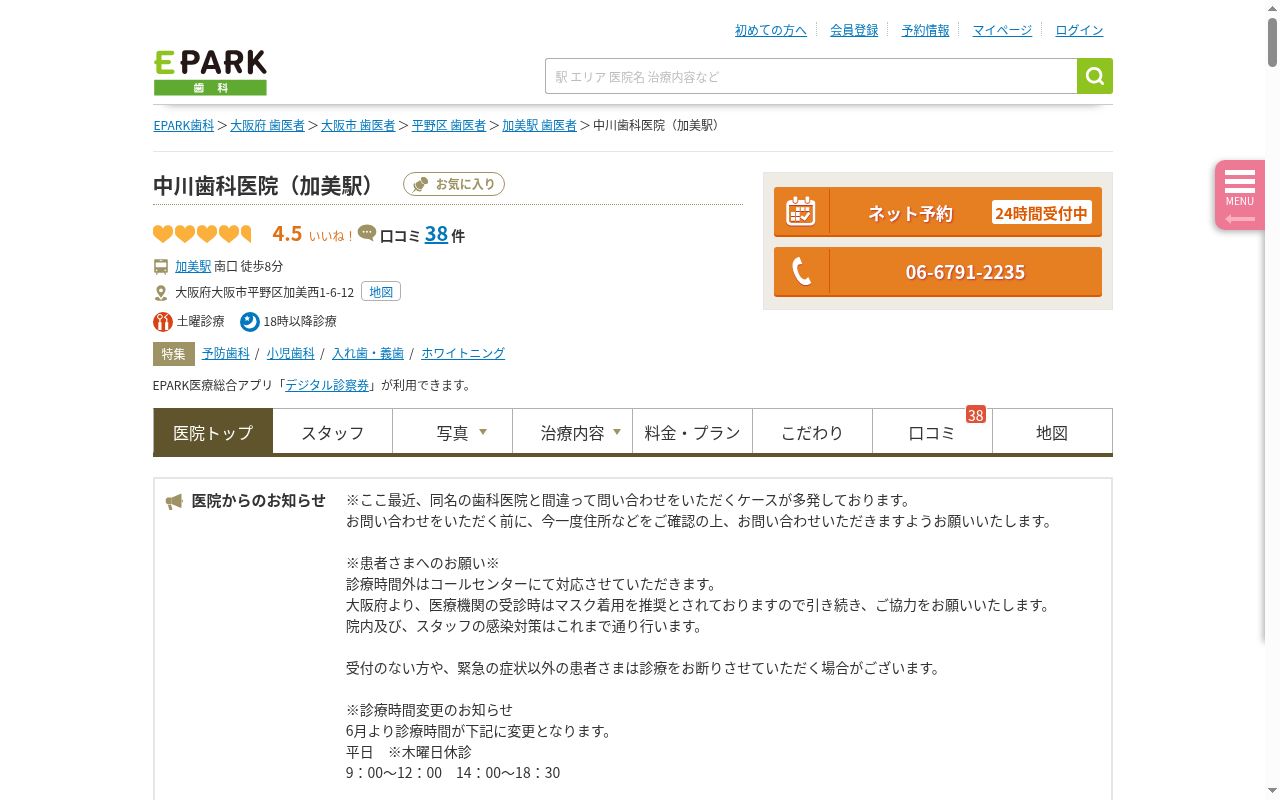The height and width of the screenshot is (800, 1280).
Task: Click the 特集 label
Action: (x=174, y=353)
